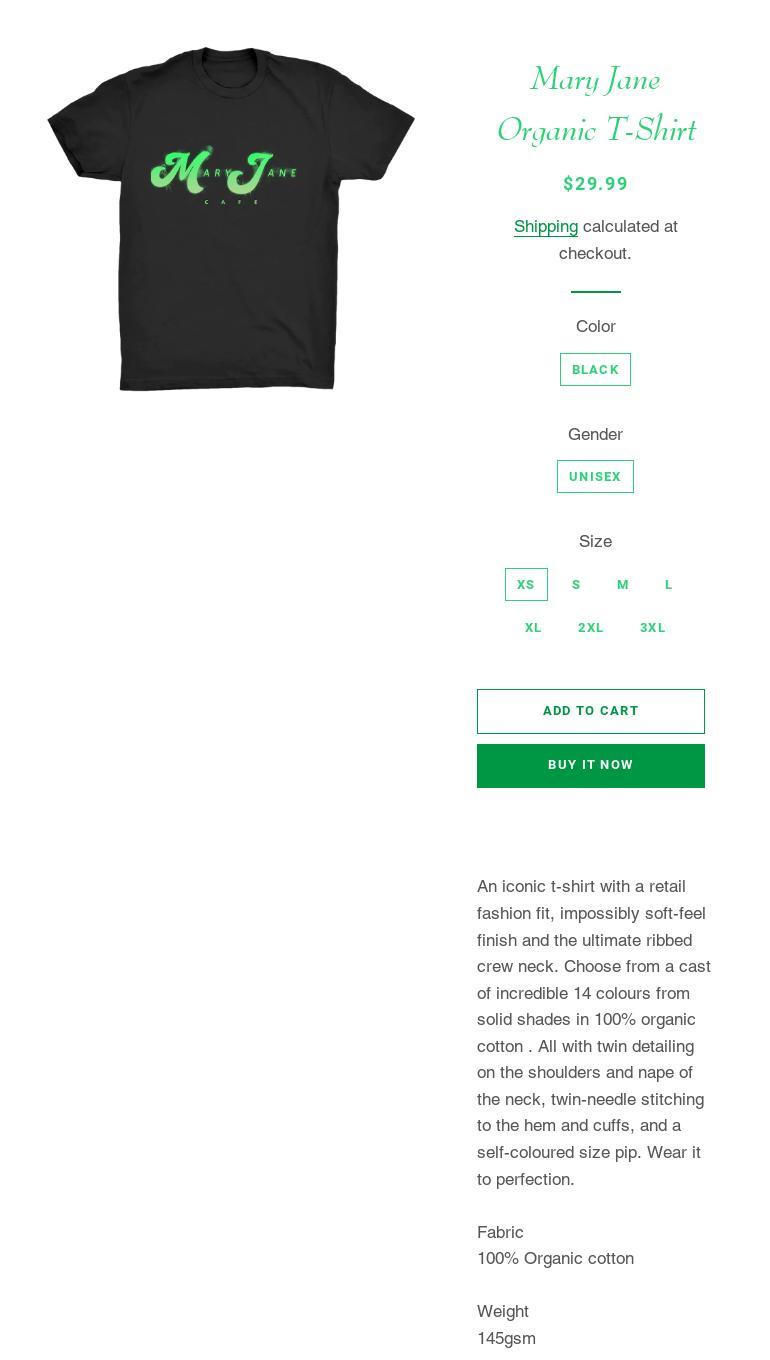Select size 3XL
Image resolution: width=770 pixels, height=1360 pixels.
653,628
